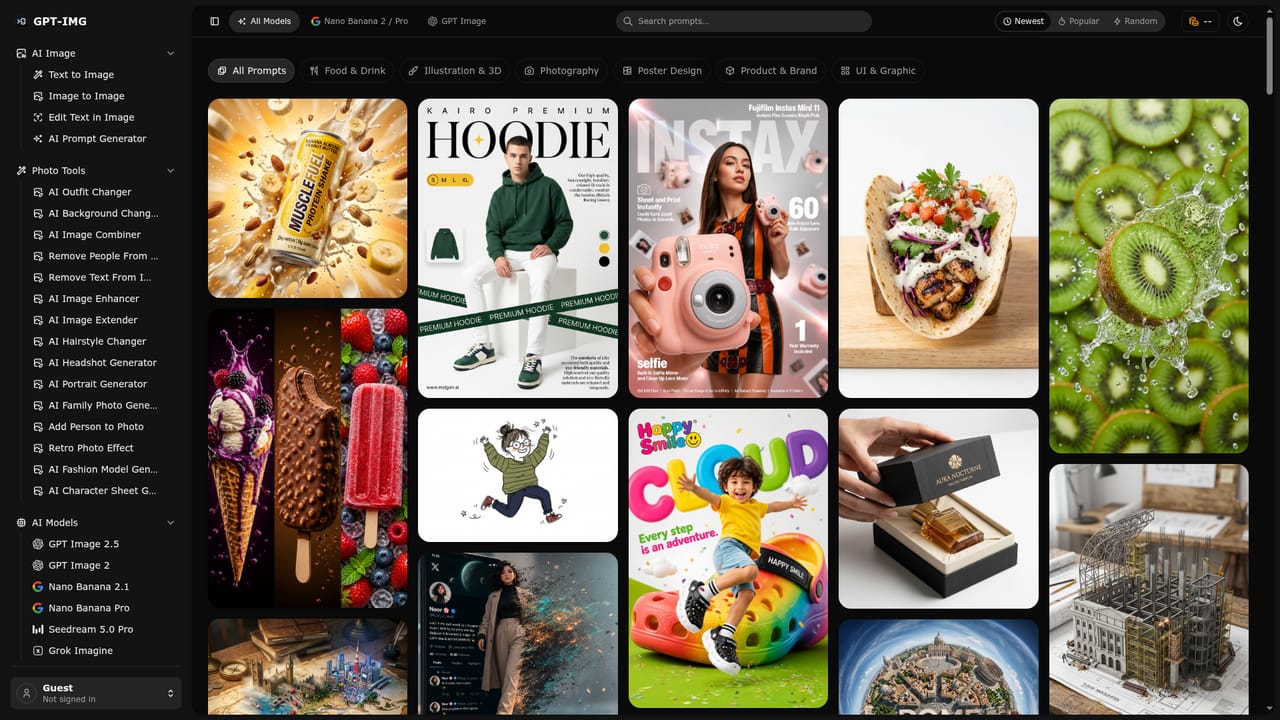Select the All Prompts category tab

click(252, 70)
